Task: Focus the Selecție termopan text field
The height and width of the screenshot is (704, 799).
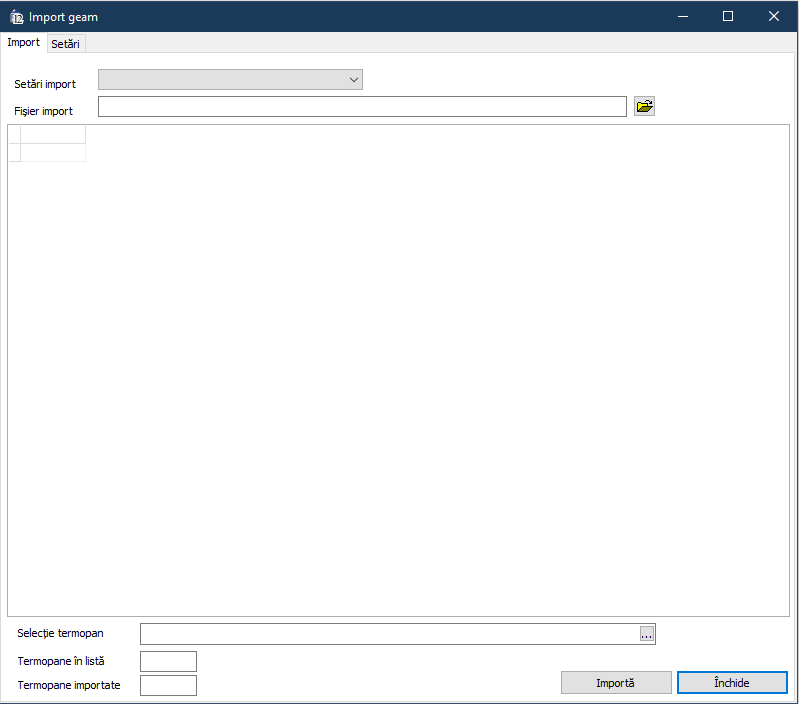Action: point(390,634)
